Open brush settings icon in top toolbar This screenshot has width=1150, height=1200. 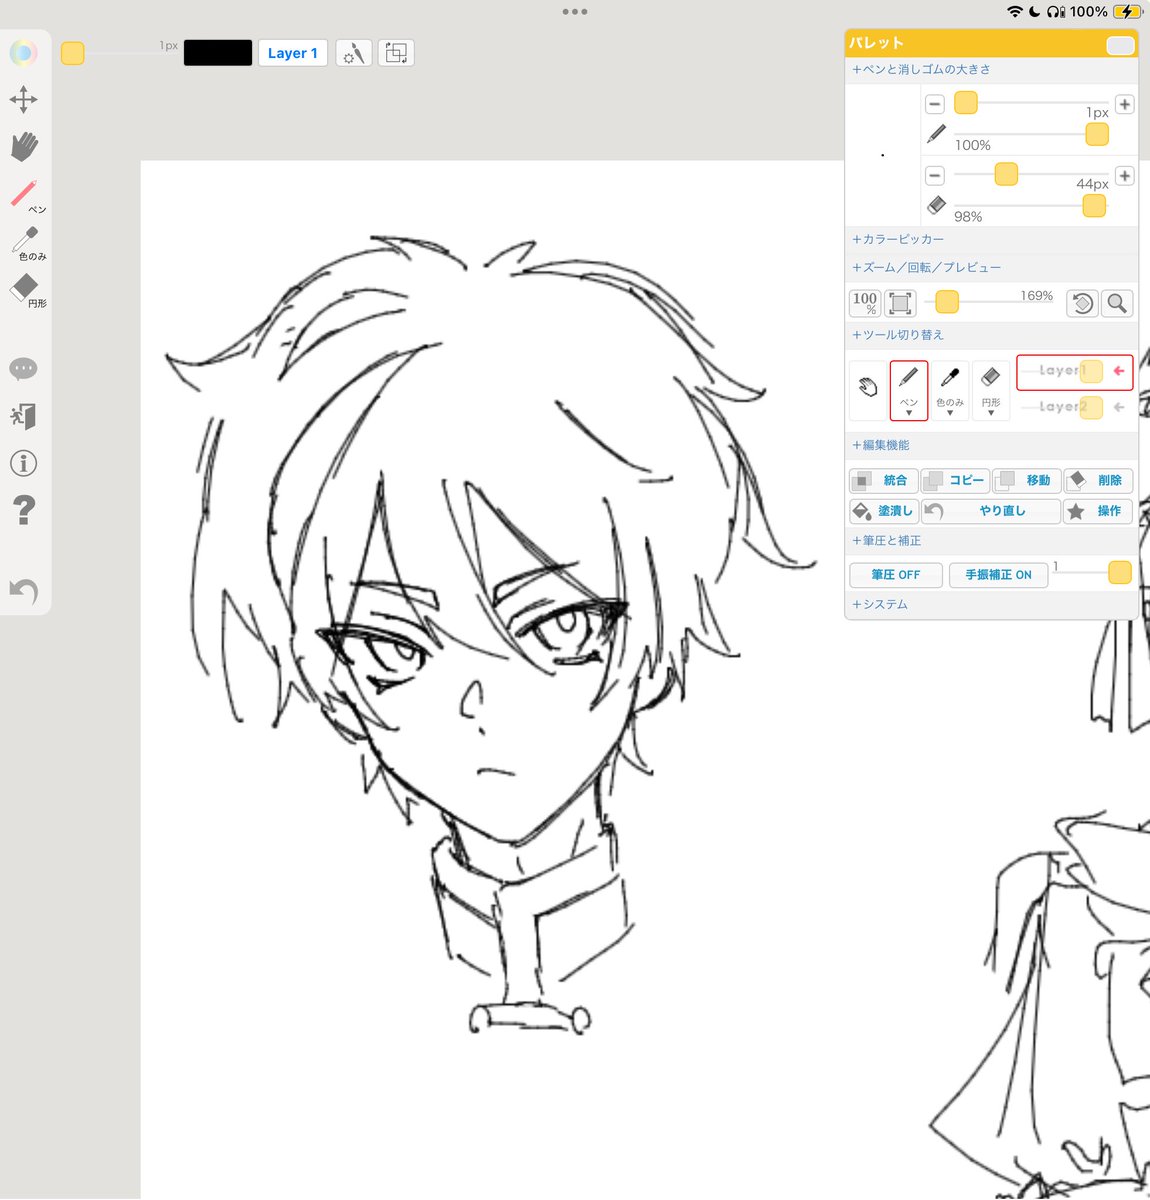(353, 53)
